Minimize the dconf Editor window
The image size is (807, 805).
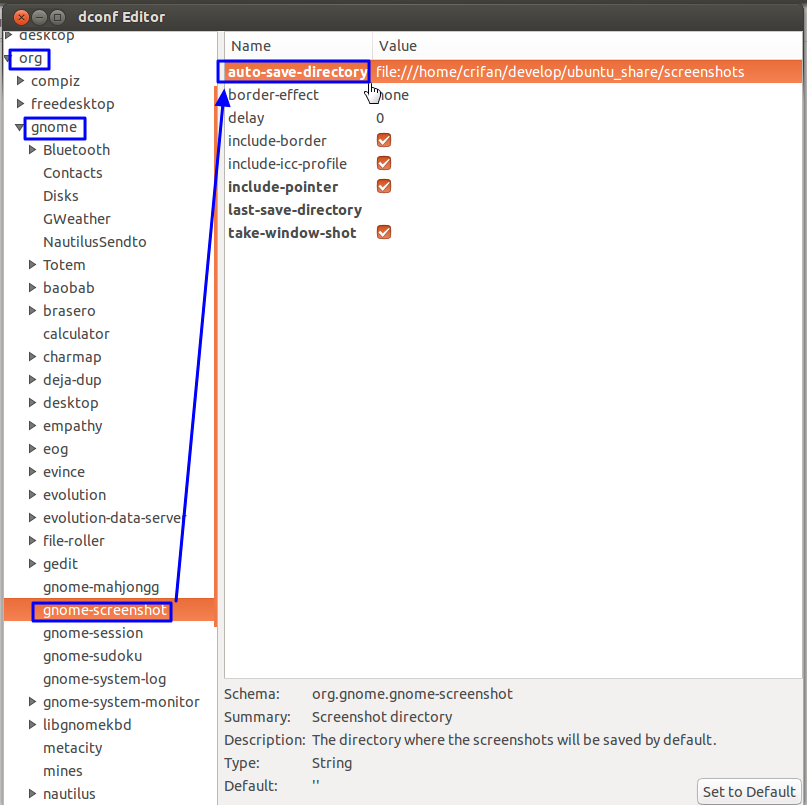pyautogui.click(x=40, y=17)
